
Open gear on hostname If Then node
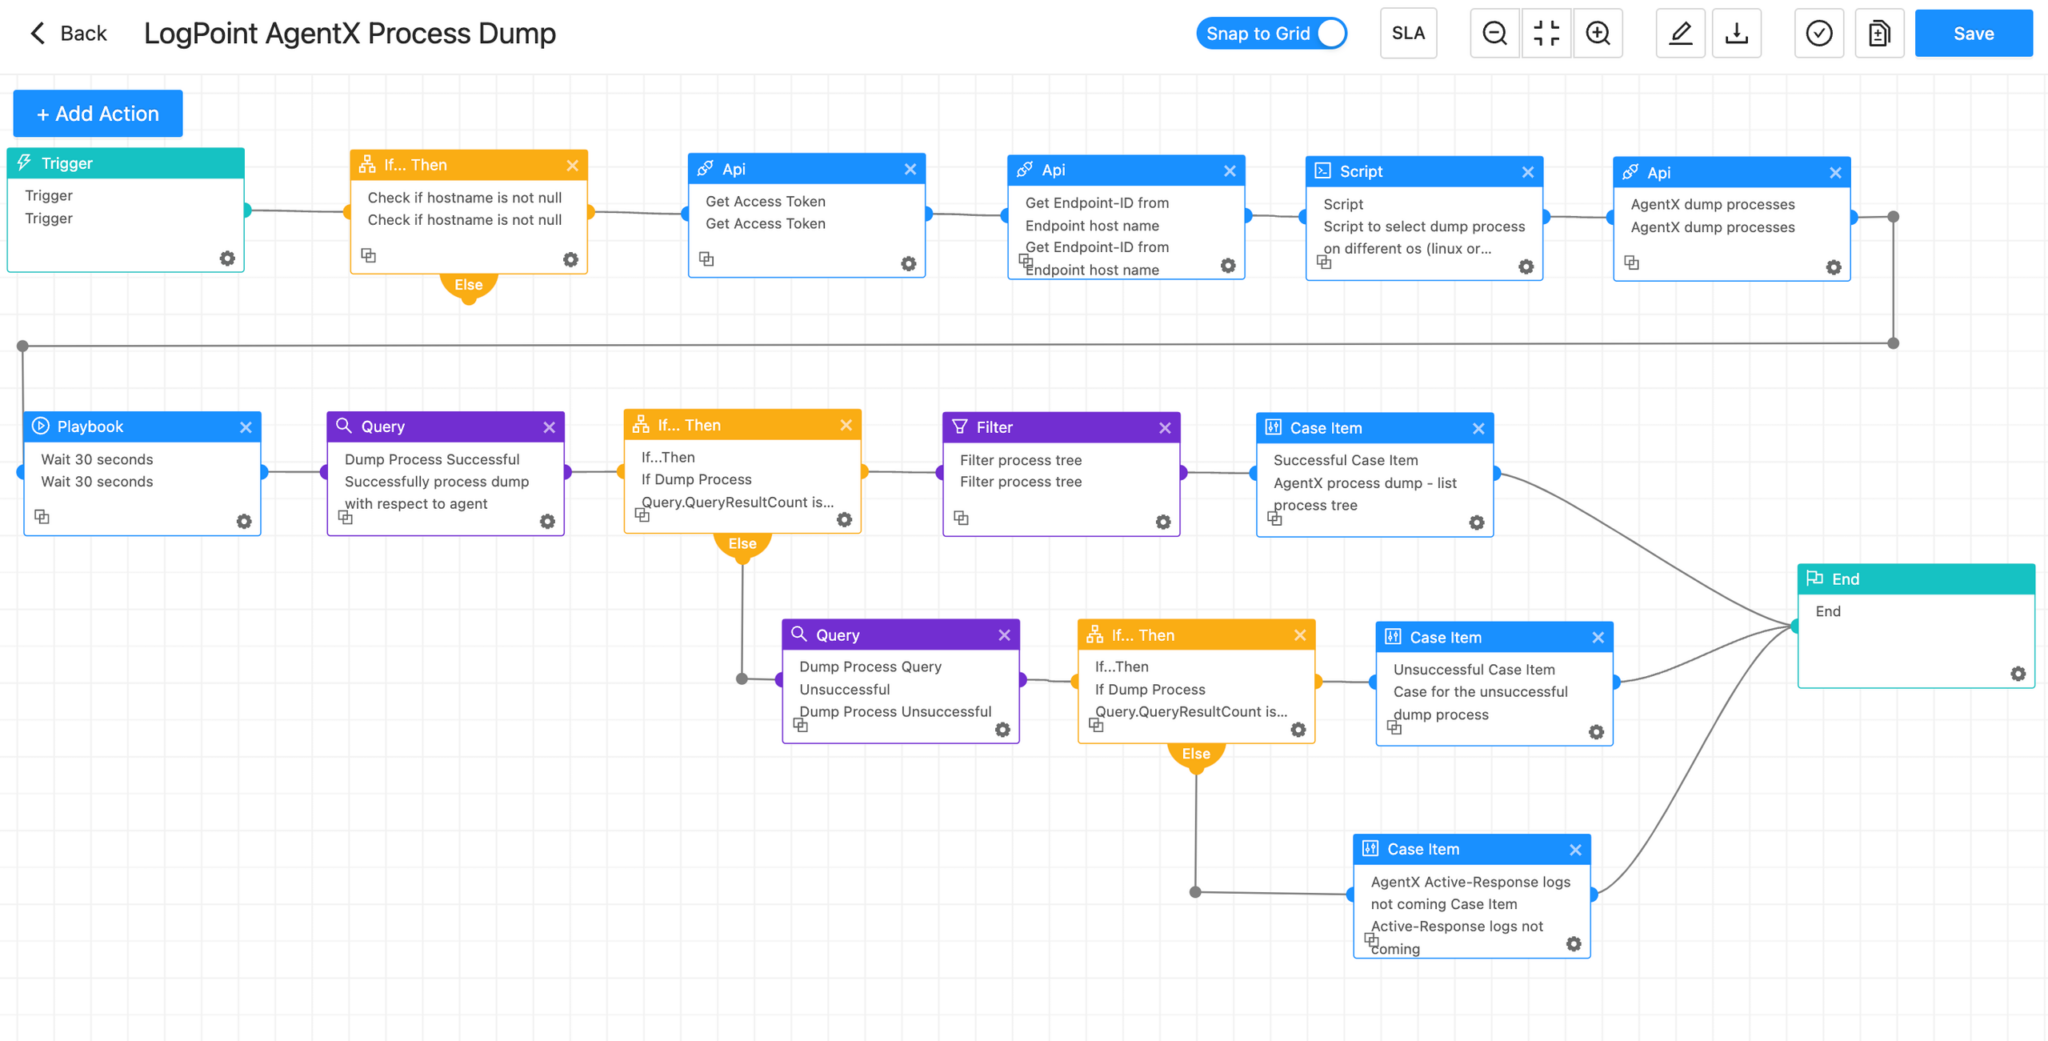pyautogui.click(x=571, y=259)
